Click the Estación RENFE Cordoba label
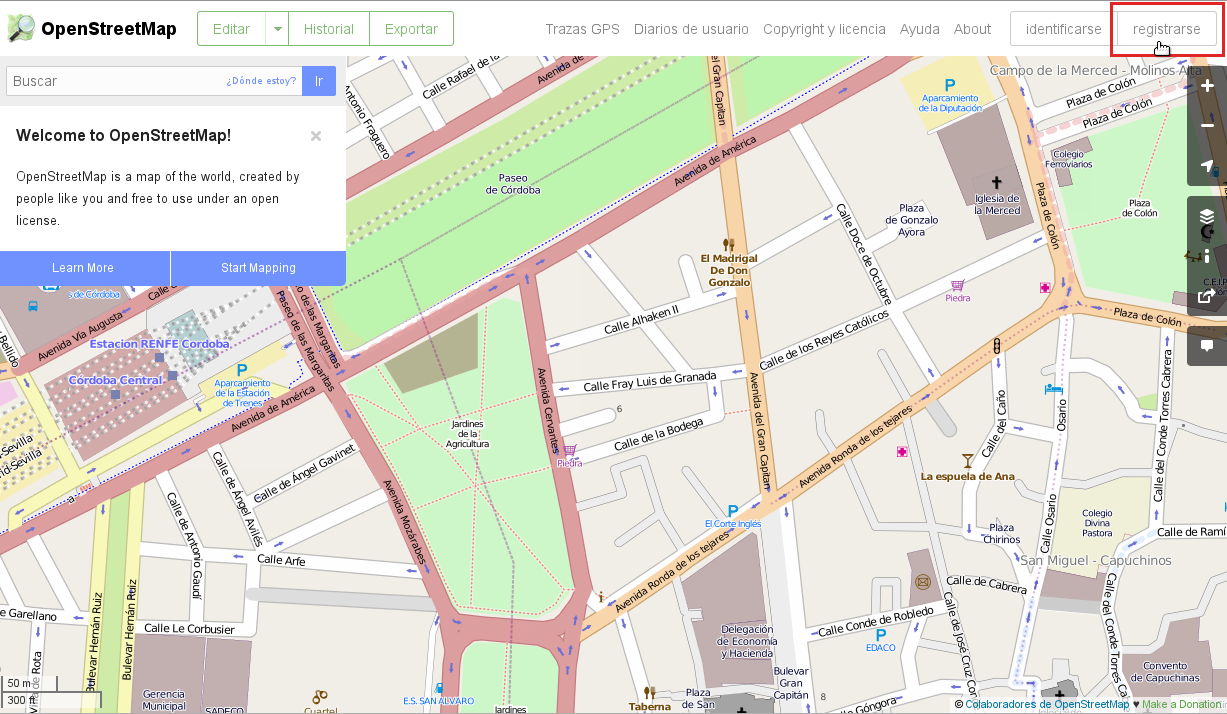1227x714 pixels. point(159,344)
